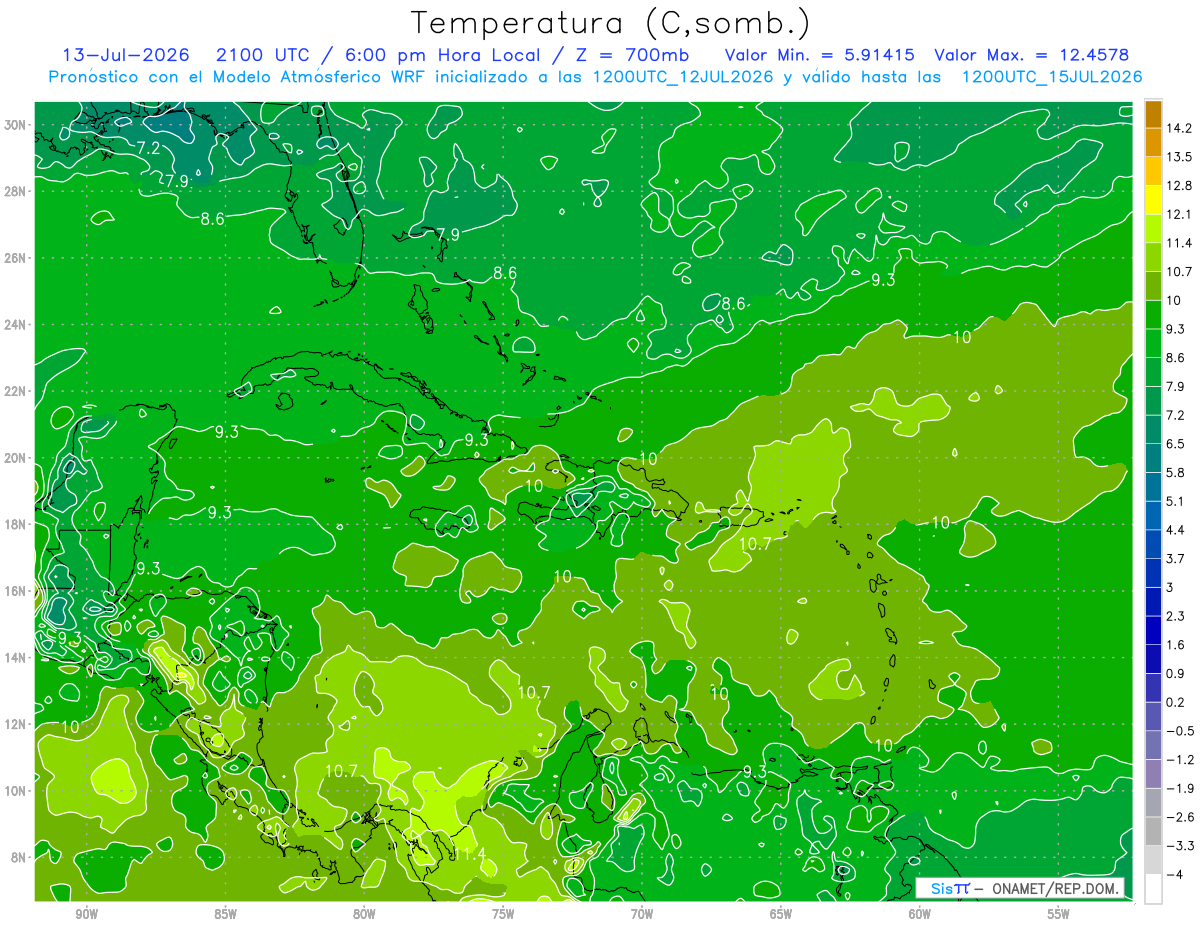Click the 20N latitude axis label
The width and height of the screenshot is (1200, 927).
[15, 458]
